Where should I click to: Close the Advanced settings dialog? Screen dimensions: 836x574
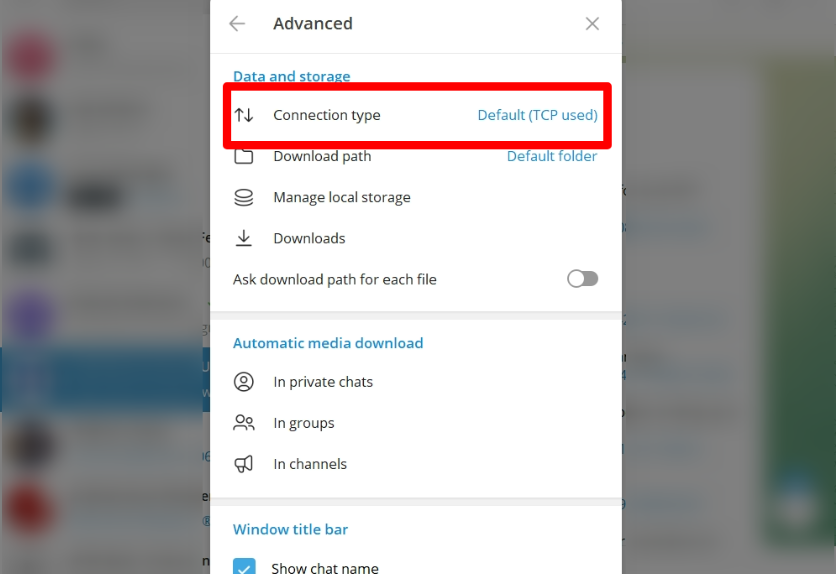click(592, 24)
